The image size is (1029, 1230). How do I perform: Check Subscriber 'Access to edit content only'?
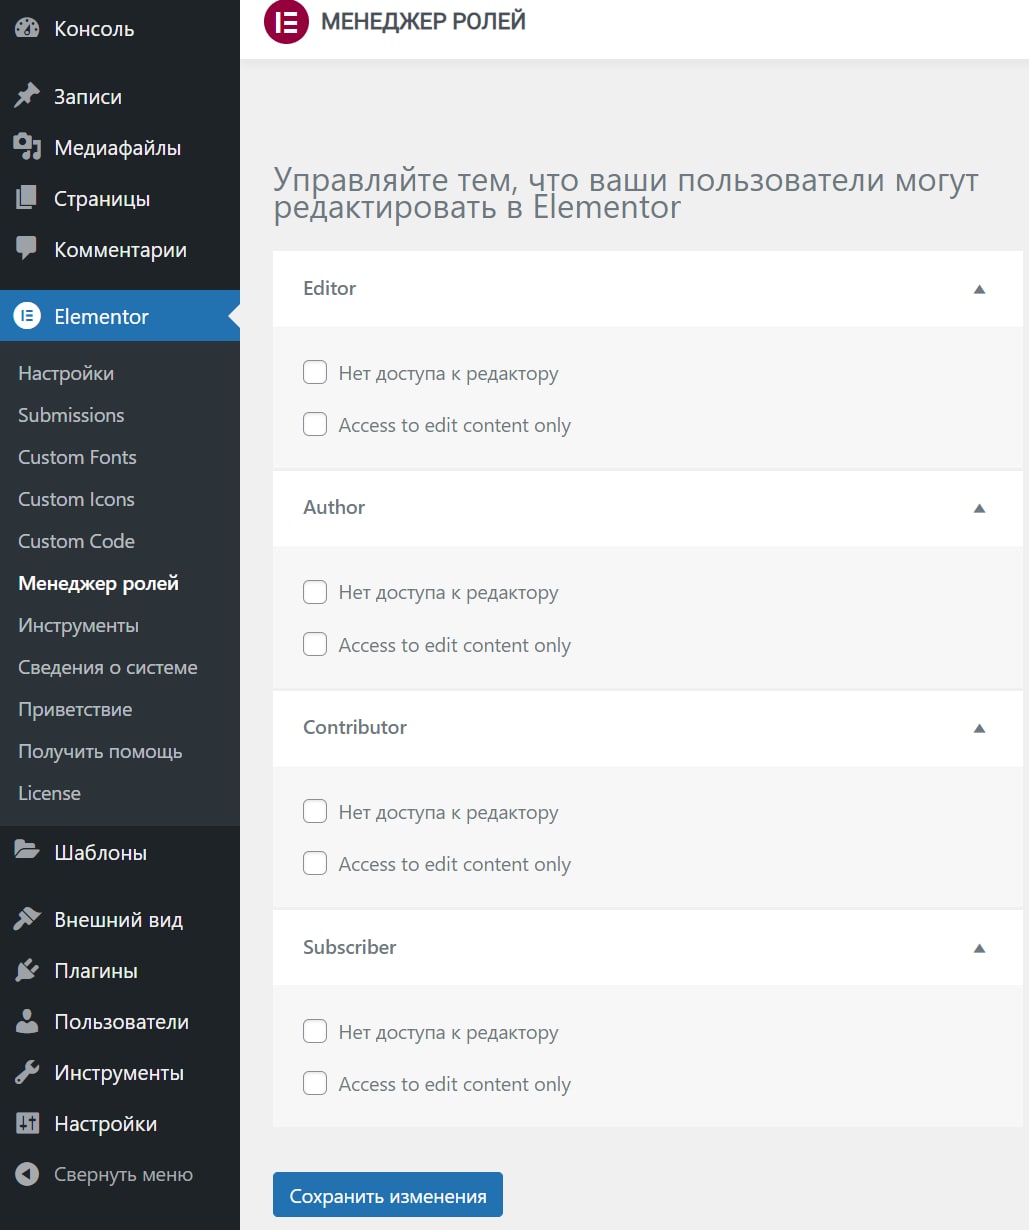(315, 1084)
